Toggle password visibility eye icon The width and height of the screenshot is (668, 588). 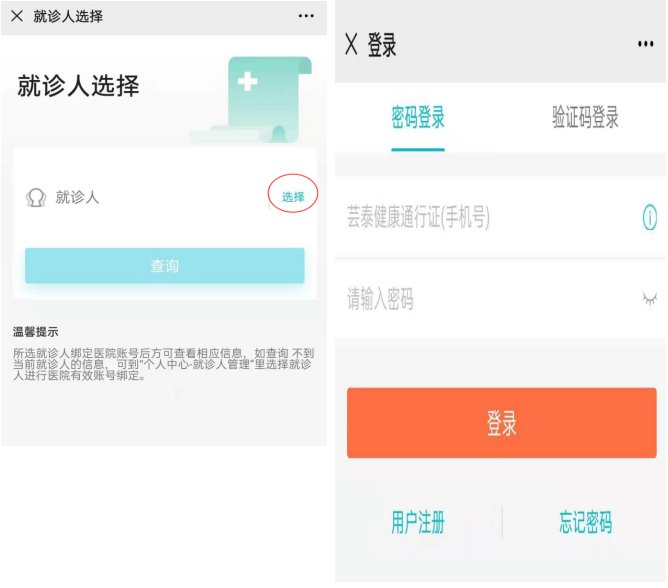pos(650,298)
